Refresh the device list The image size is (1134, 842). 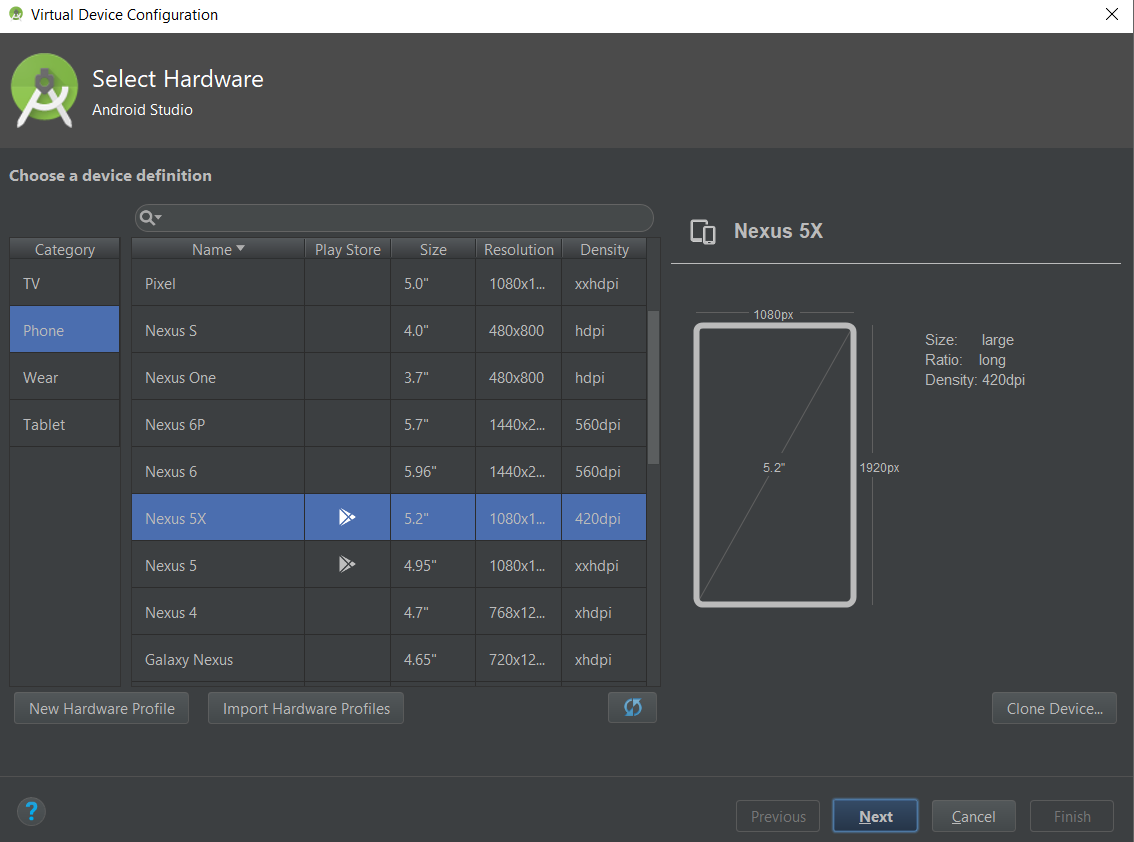632,707
